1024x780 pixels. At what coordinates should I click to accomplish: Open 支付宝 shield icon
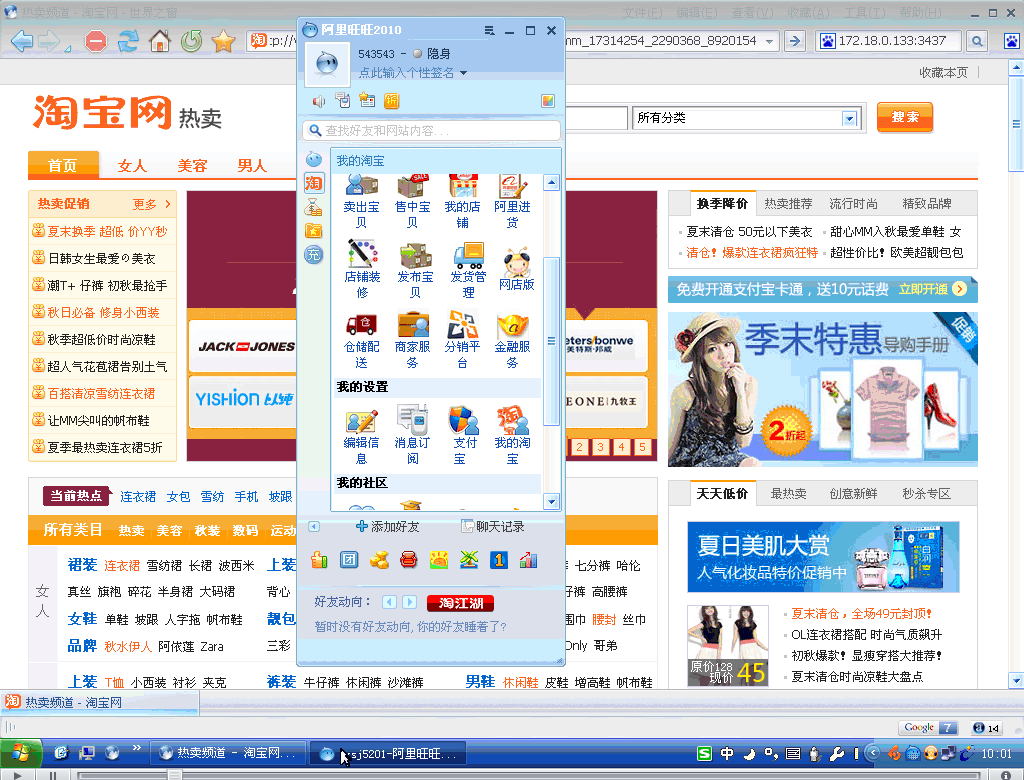coord(462,434)
